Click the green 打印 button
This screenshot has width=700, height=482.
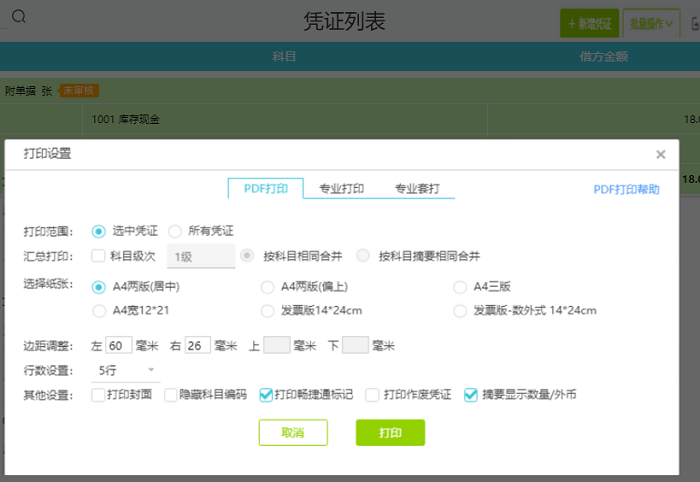click(390, 432)
